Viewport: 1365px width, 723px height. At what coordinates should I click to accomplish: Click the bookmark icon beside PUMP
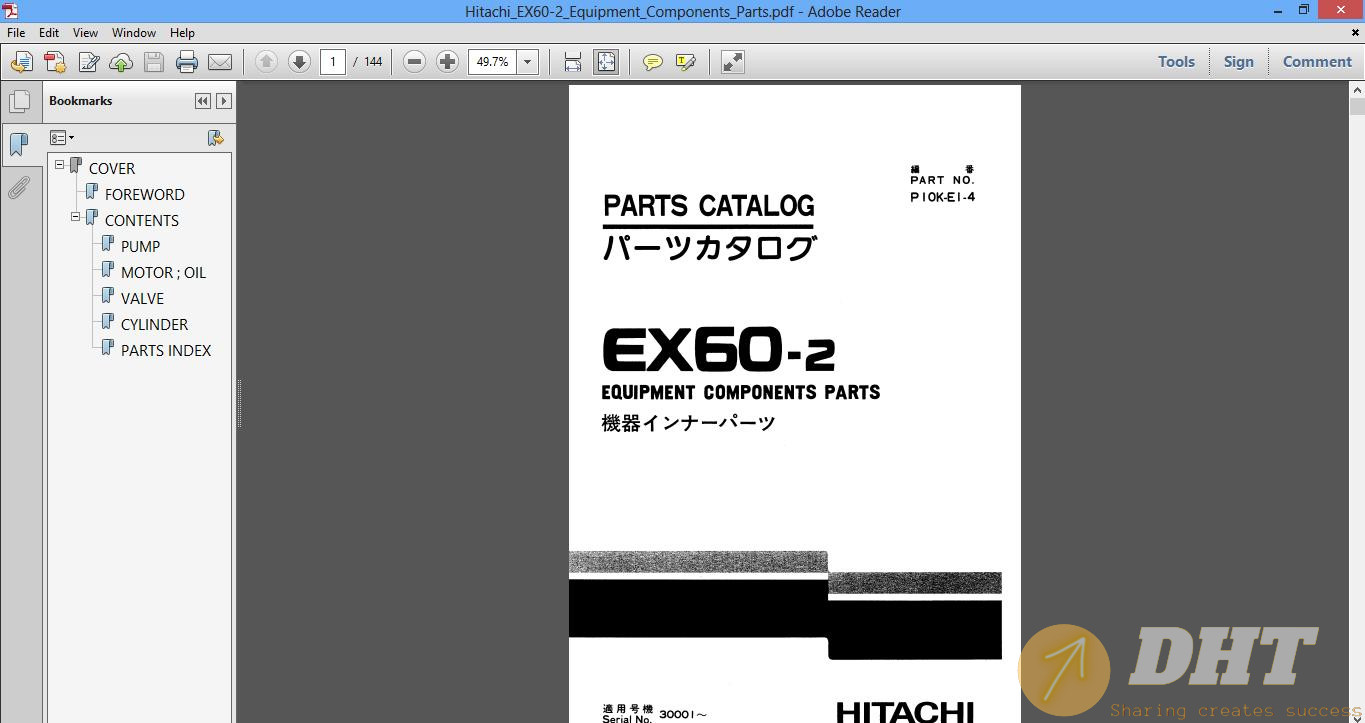pyautogui.click(x=108, y=244)
